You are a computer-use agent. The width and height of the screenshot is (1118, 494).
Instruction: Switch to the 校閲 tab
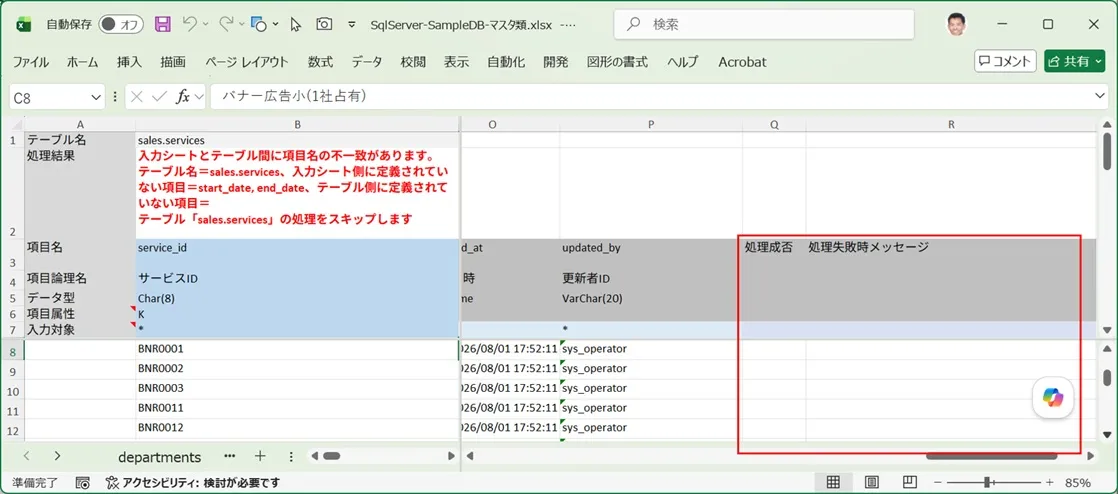[414, 62]
